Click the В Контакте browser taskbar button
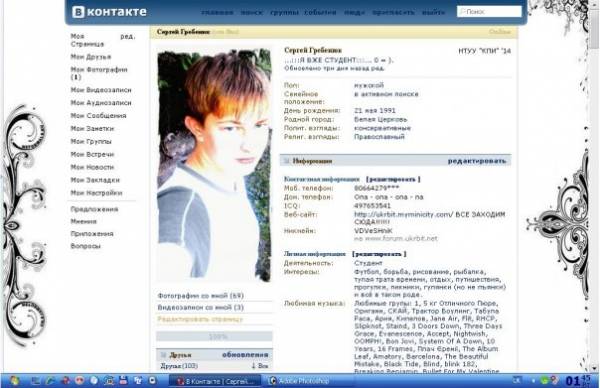The image size is (600, 388). (215, 381)
